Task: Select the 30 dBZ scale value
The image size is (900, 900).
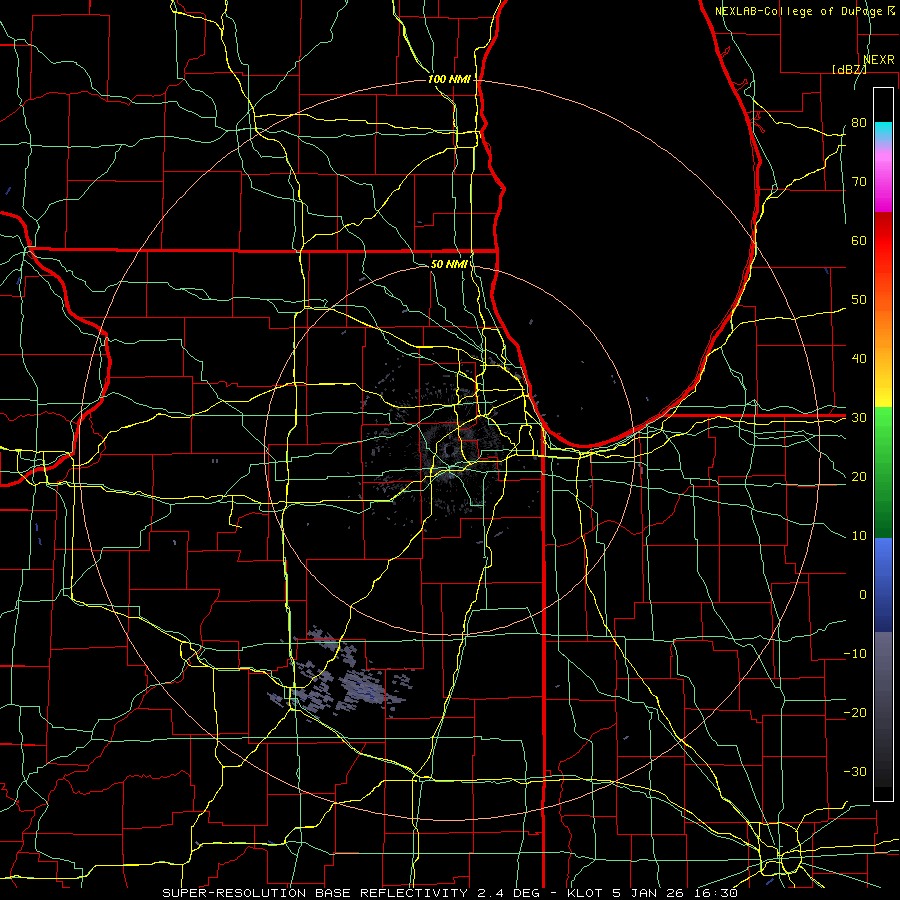Action: (x=859, y=418)
